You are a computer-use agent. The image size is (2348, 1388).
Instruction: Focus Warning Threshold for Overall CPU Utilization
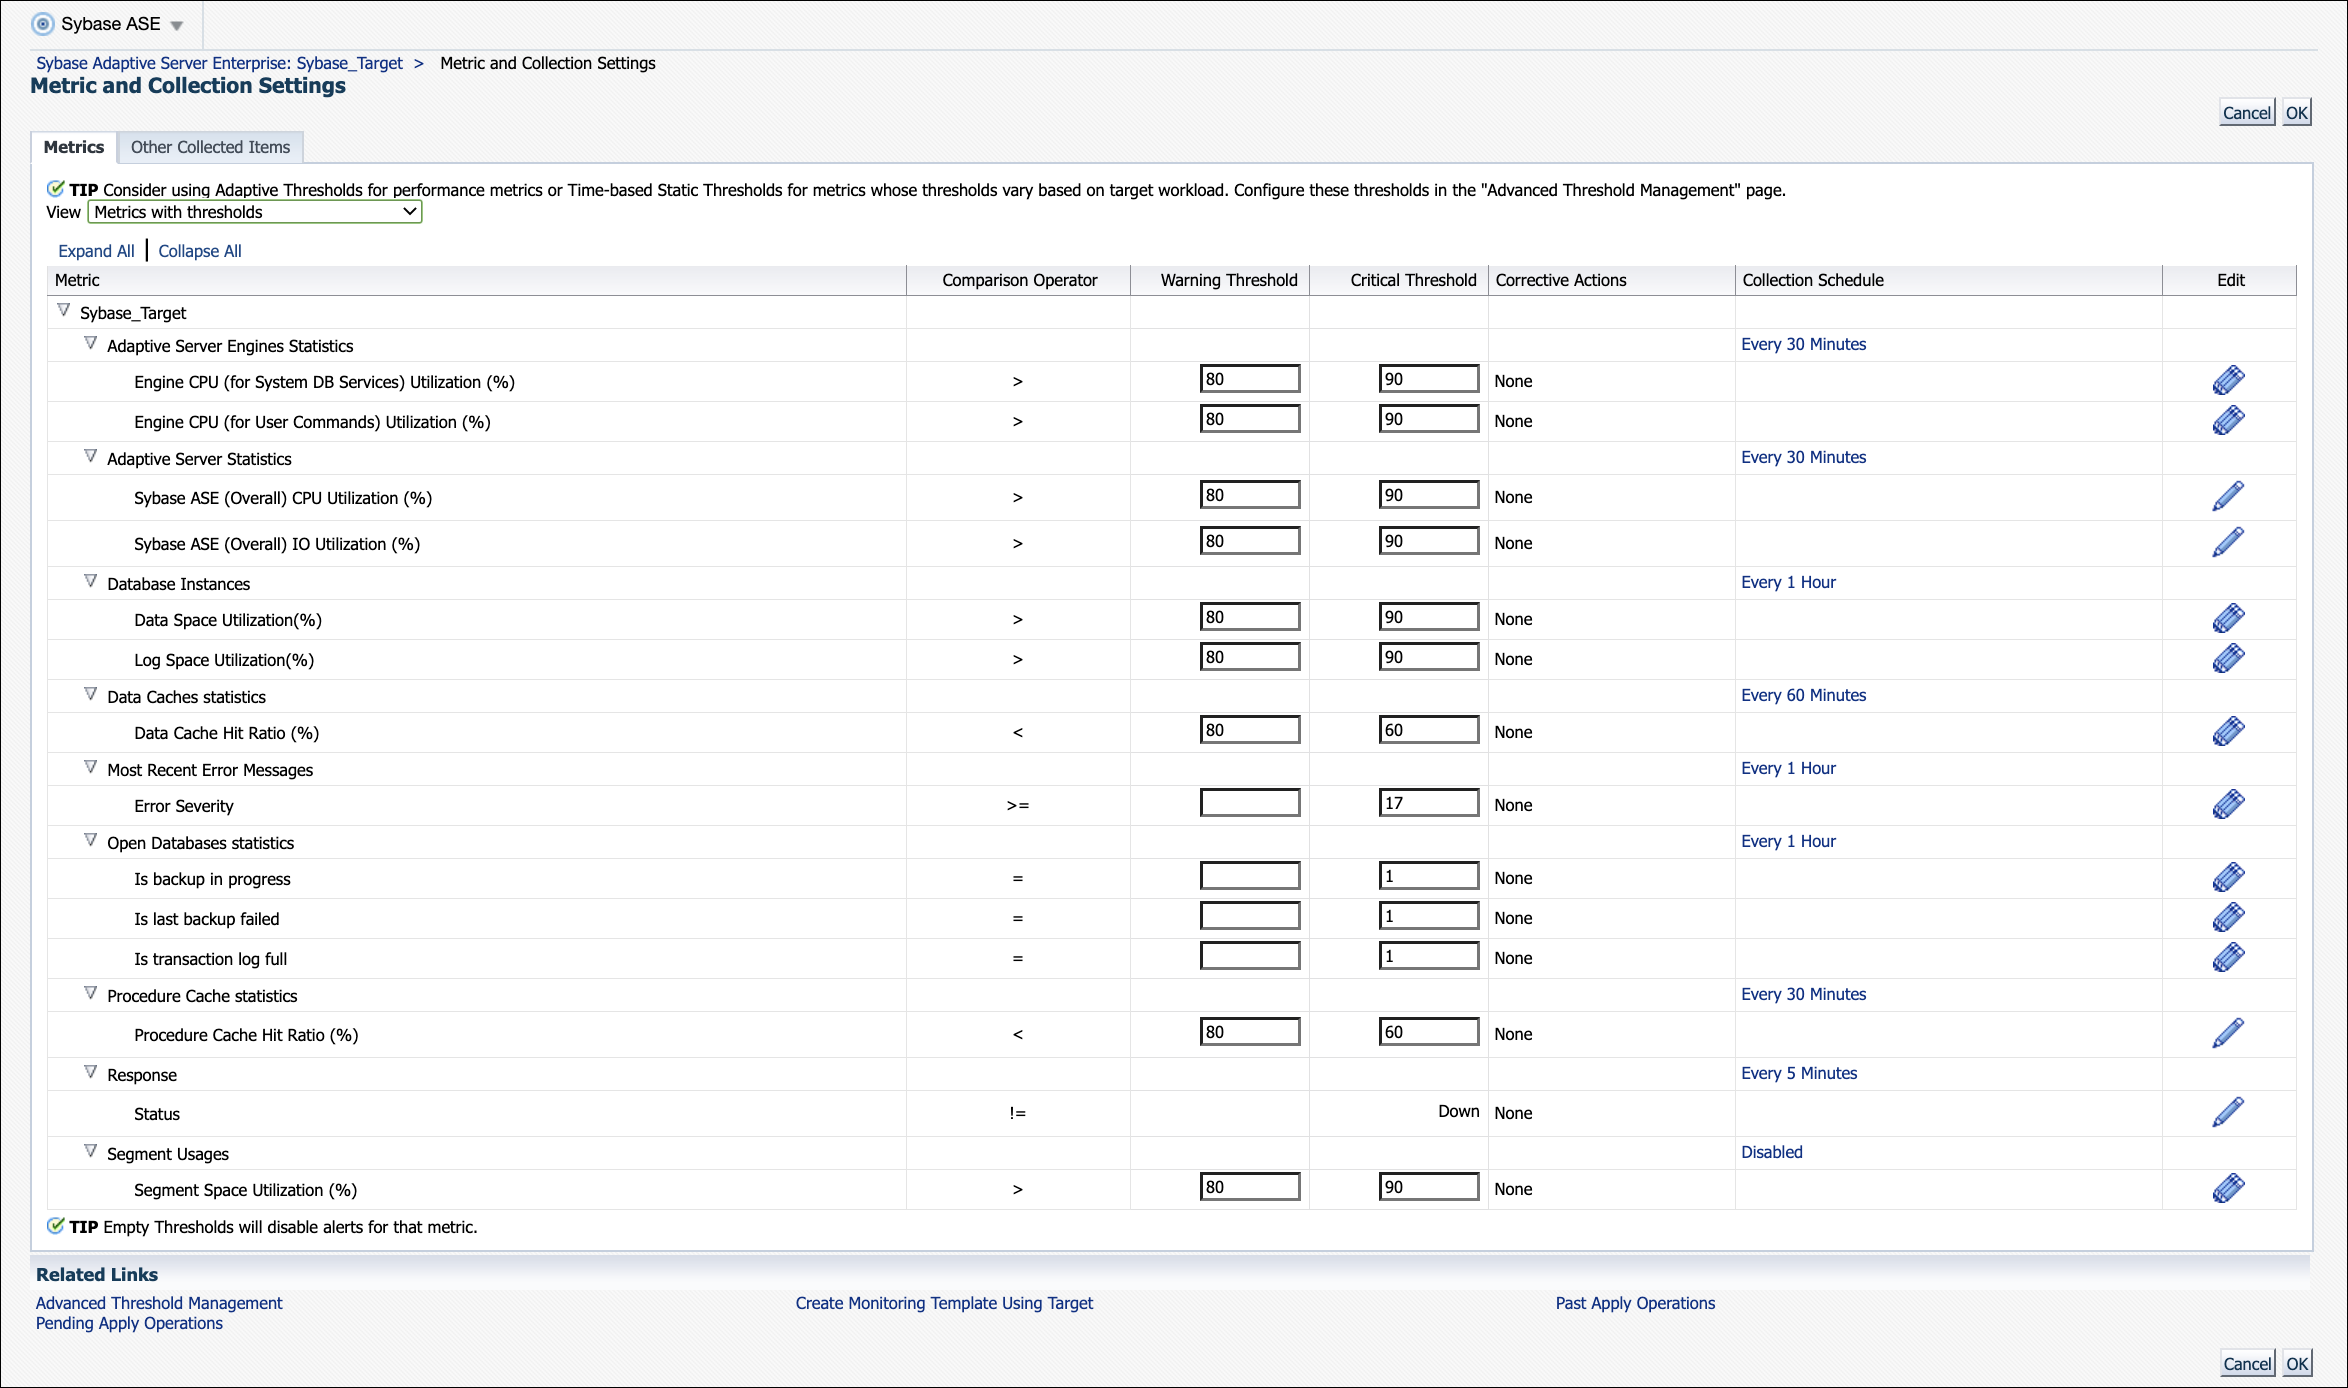point(1250,495)
